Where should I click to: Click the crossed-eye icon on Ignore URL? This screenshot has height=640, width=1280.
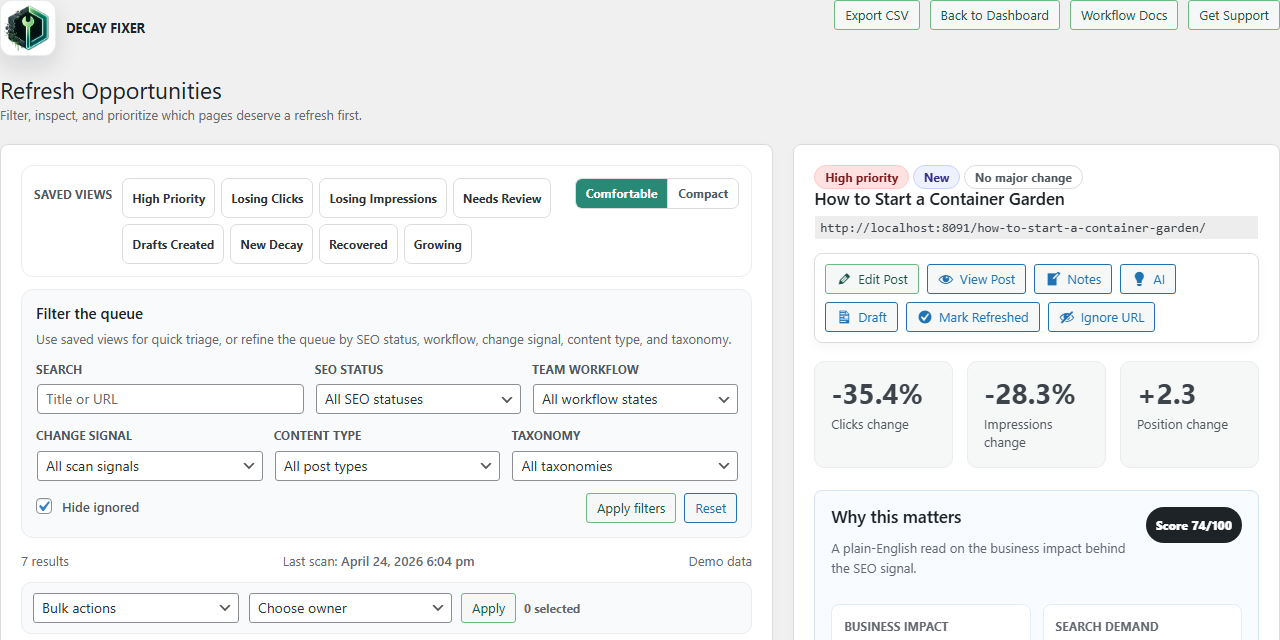click(x=1066, y=317)
